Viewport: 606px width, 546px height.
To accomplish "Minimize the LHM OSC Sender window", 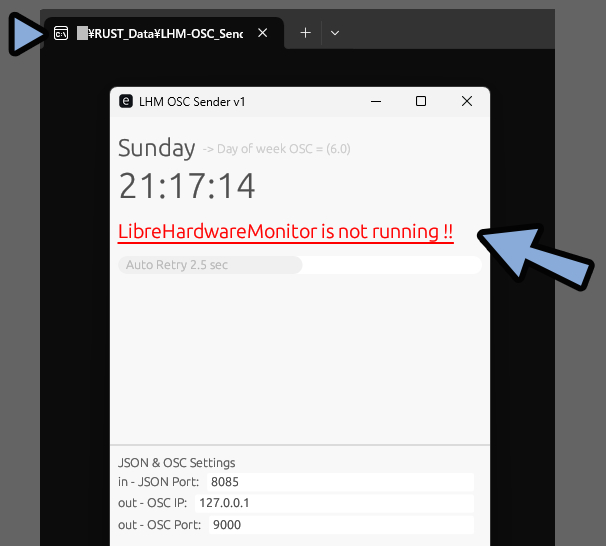I will tap(376, 102).
